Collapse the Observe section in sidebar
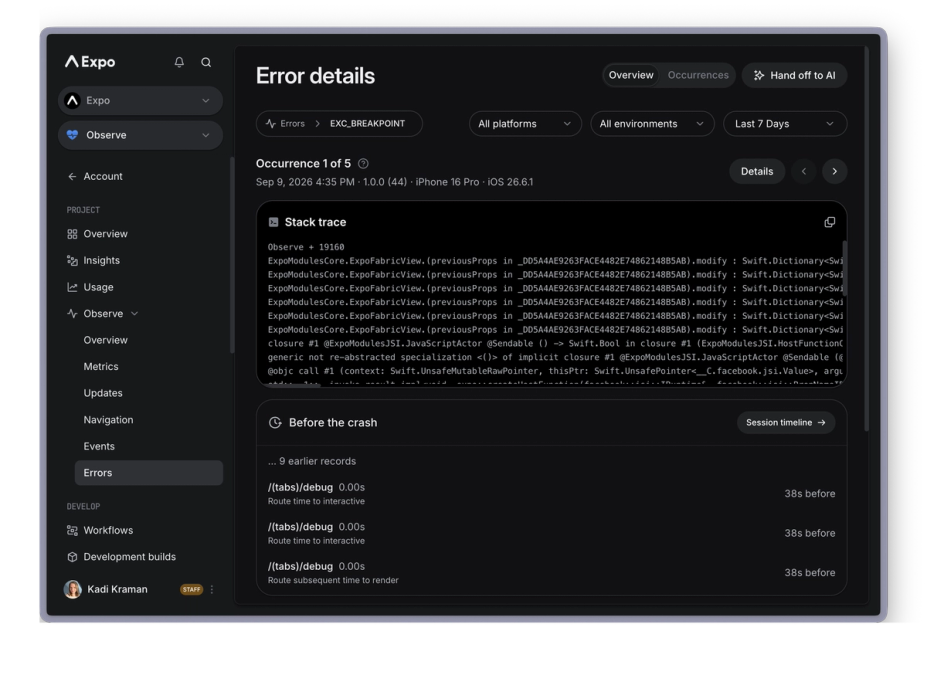The image size is (927, 675). click(x=134, y=314)
